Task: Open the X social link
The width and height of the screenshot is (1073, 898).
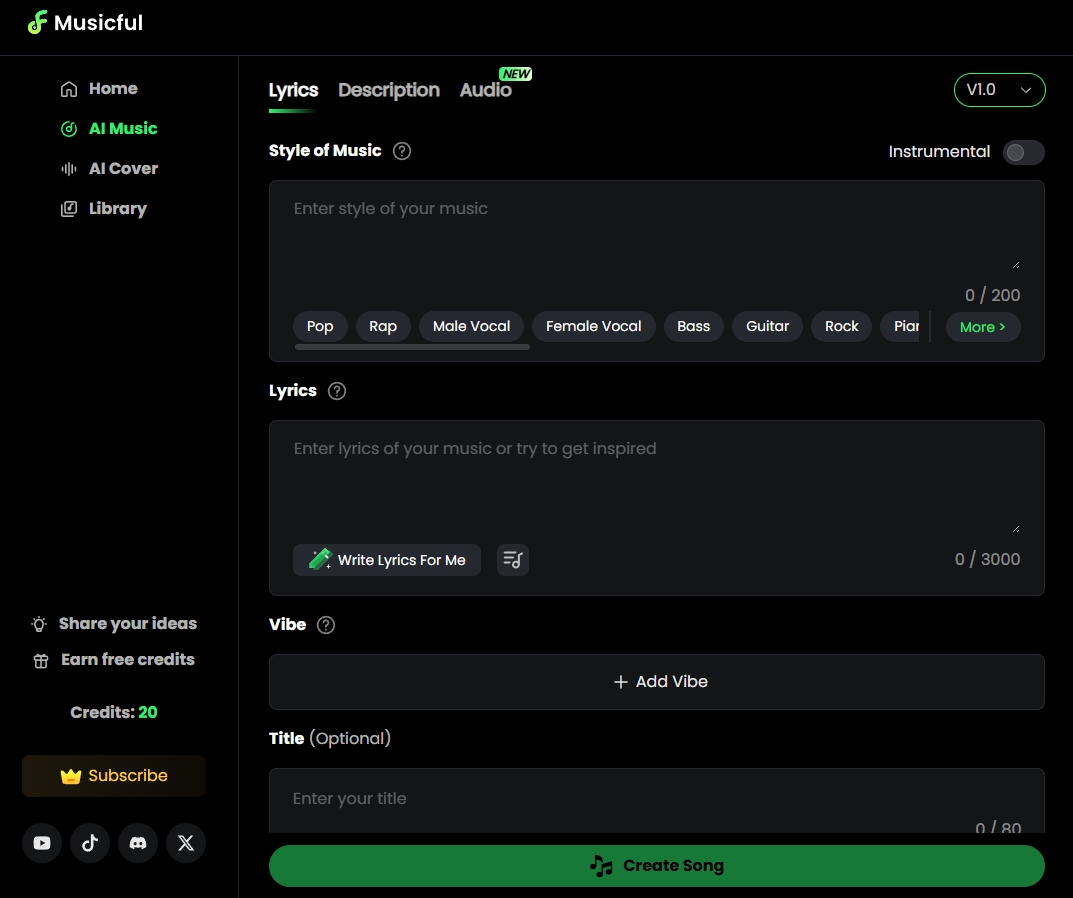Action: click(x=185, y=843)
